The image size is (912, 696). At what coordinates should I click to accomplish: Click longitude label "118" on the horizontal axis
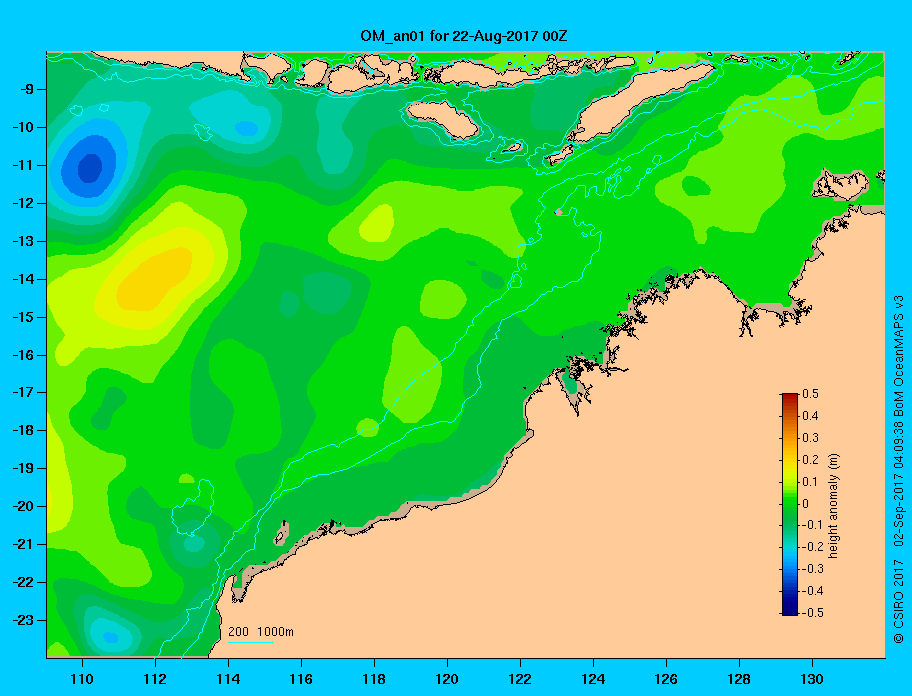[374, 679]
